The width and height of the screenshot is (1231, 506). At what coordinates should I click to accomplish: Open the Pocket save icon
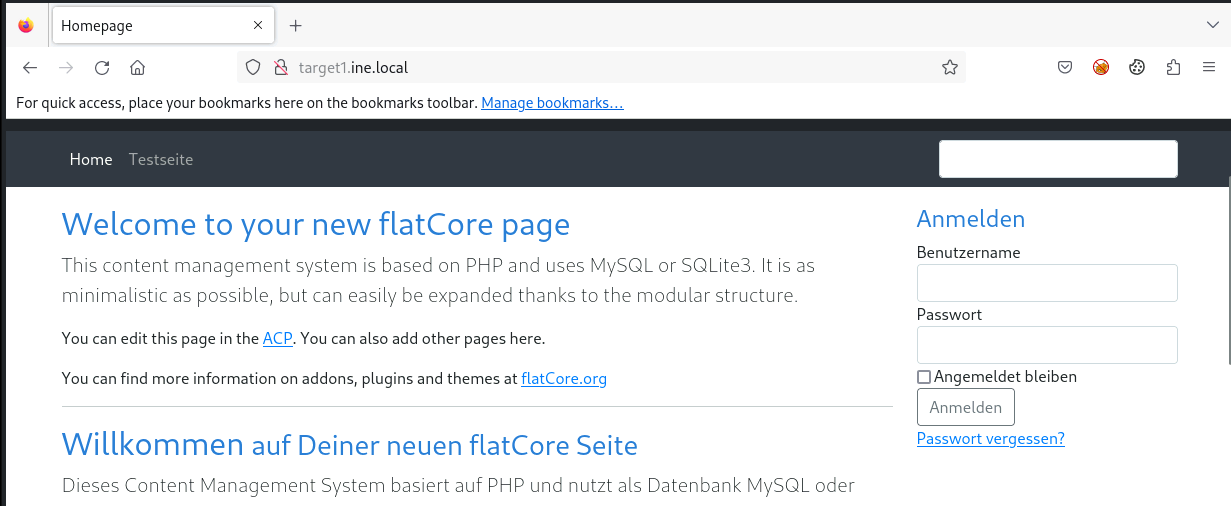pos(1065,68)
